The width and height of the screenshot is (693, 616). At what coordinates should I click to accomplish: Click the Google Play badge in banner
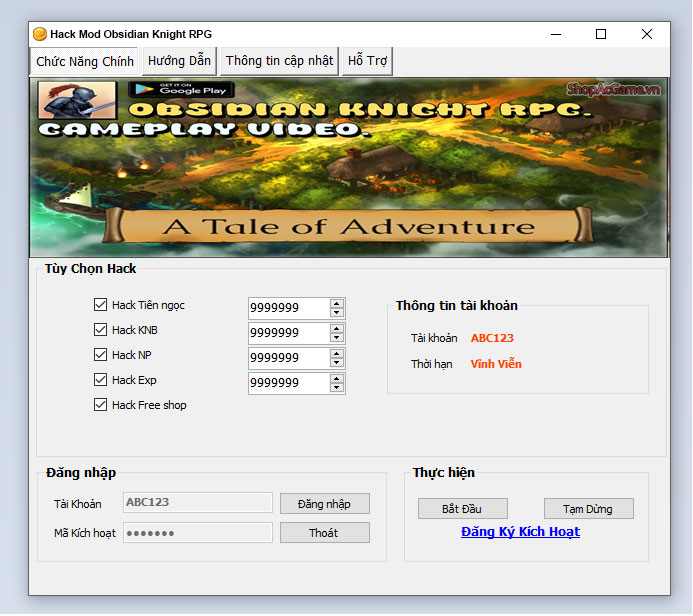[x=181, y=89]
